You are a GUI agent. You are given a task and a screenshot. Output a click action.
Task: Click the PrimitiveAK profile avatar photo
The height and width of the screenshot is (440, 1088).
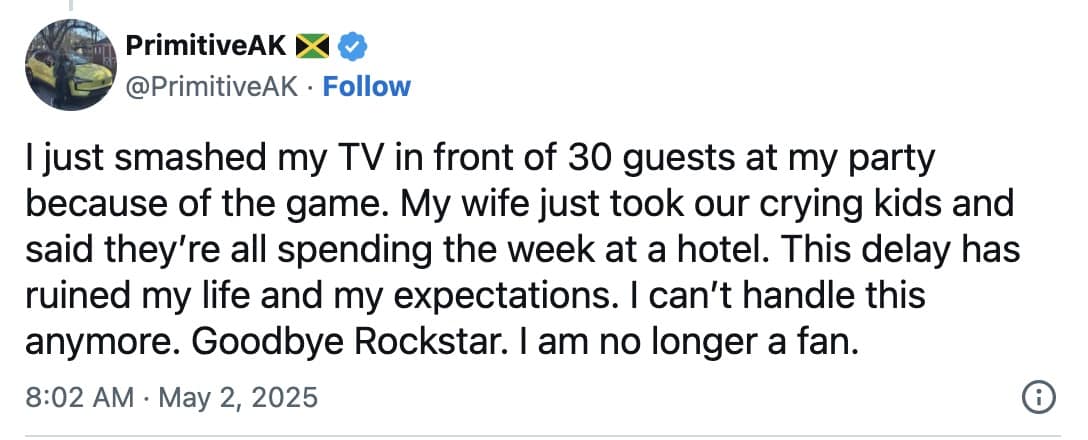tap(66, 62)
